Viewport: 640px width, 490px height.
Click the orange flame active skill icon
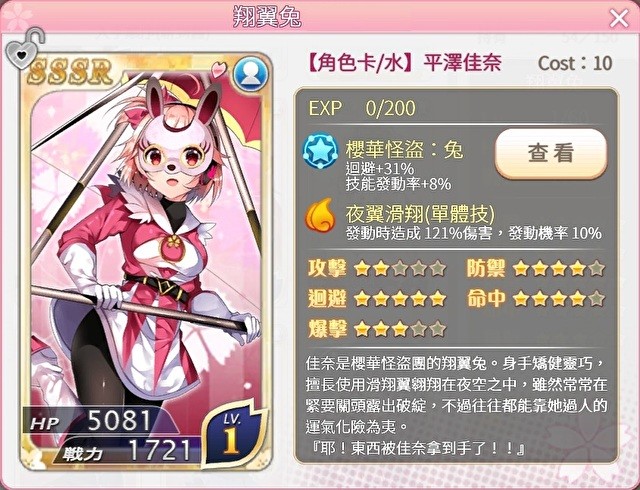point(320,215)
